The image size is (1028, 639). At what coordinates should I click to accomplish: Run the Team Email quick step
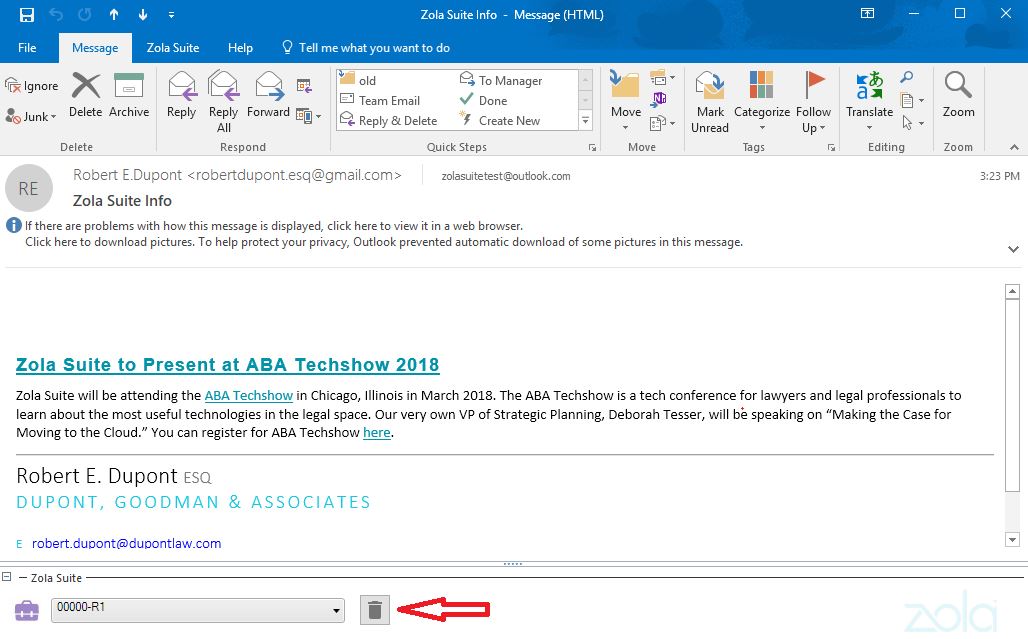click(380, 100)
